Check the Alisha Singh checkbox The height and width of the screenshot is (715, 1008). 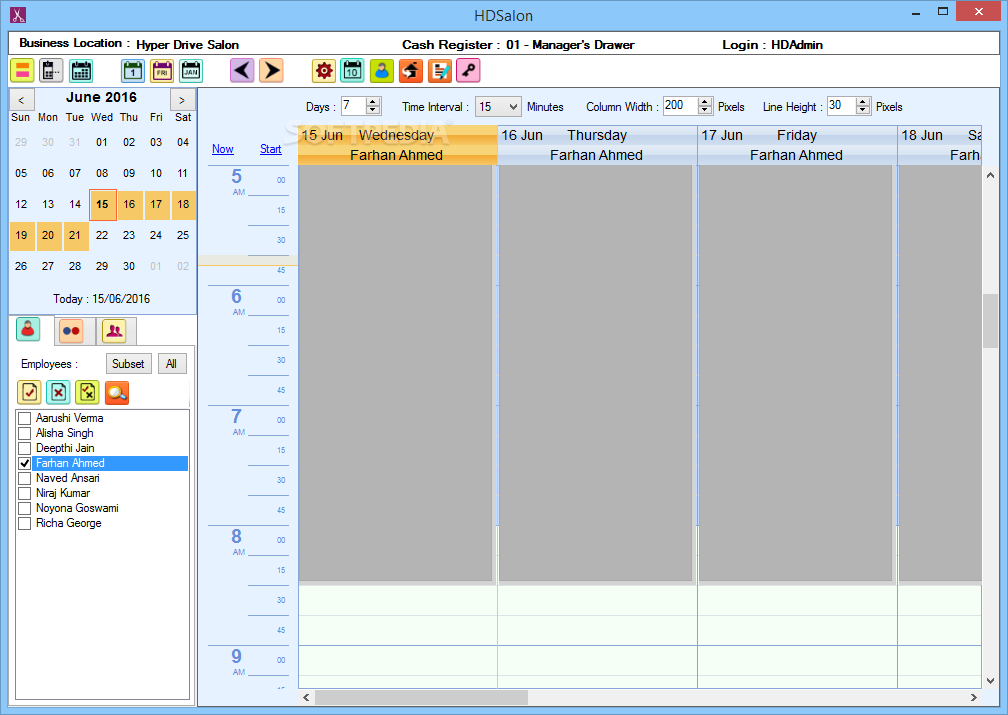[x=24, y=433]
